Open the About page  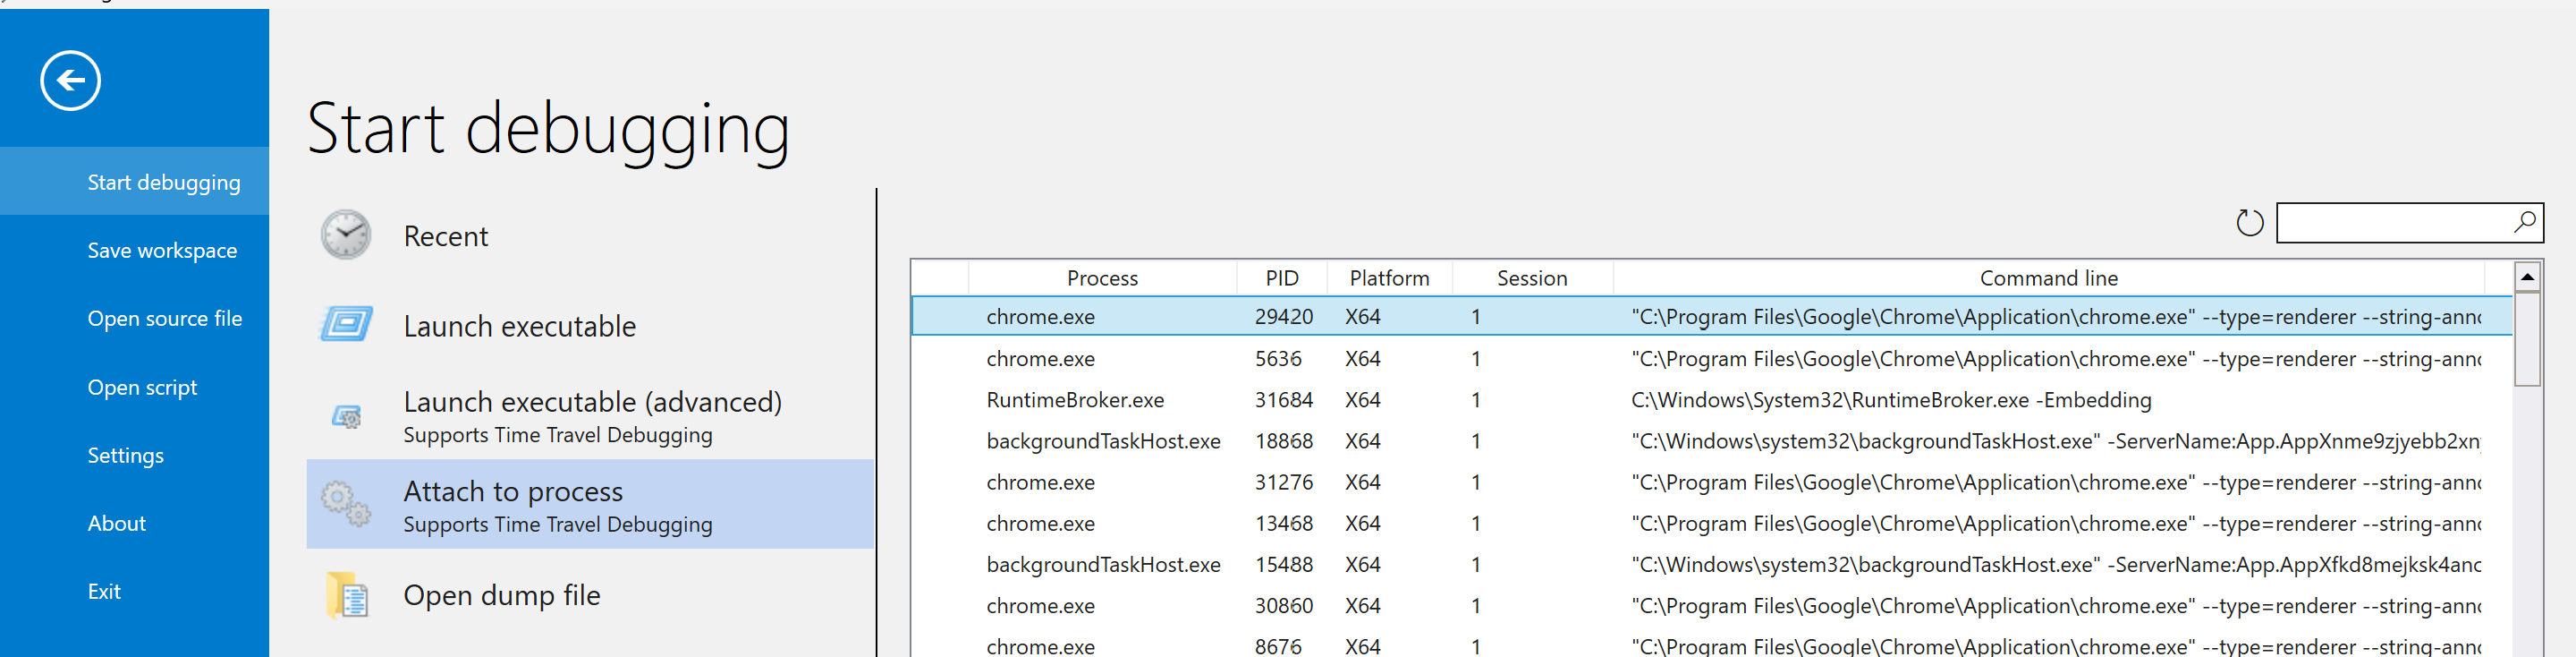click(116, 523)
